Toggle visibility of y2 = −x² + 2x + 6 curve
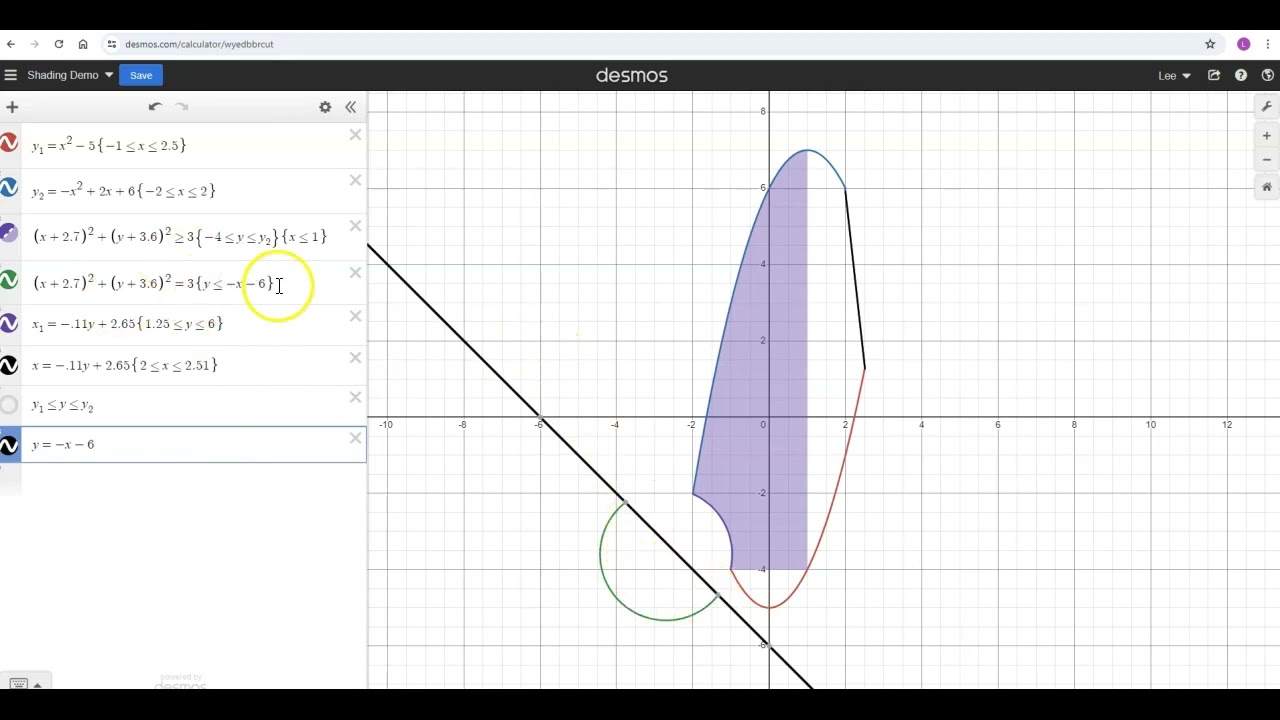1280x720 pixels. pyautogui.click(x=9, y=189)
